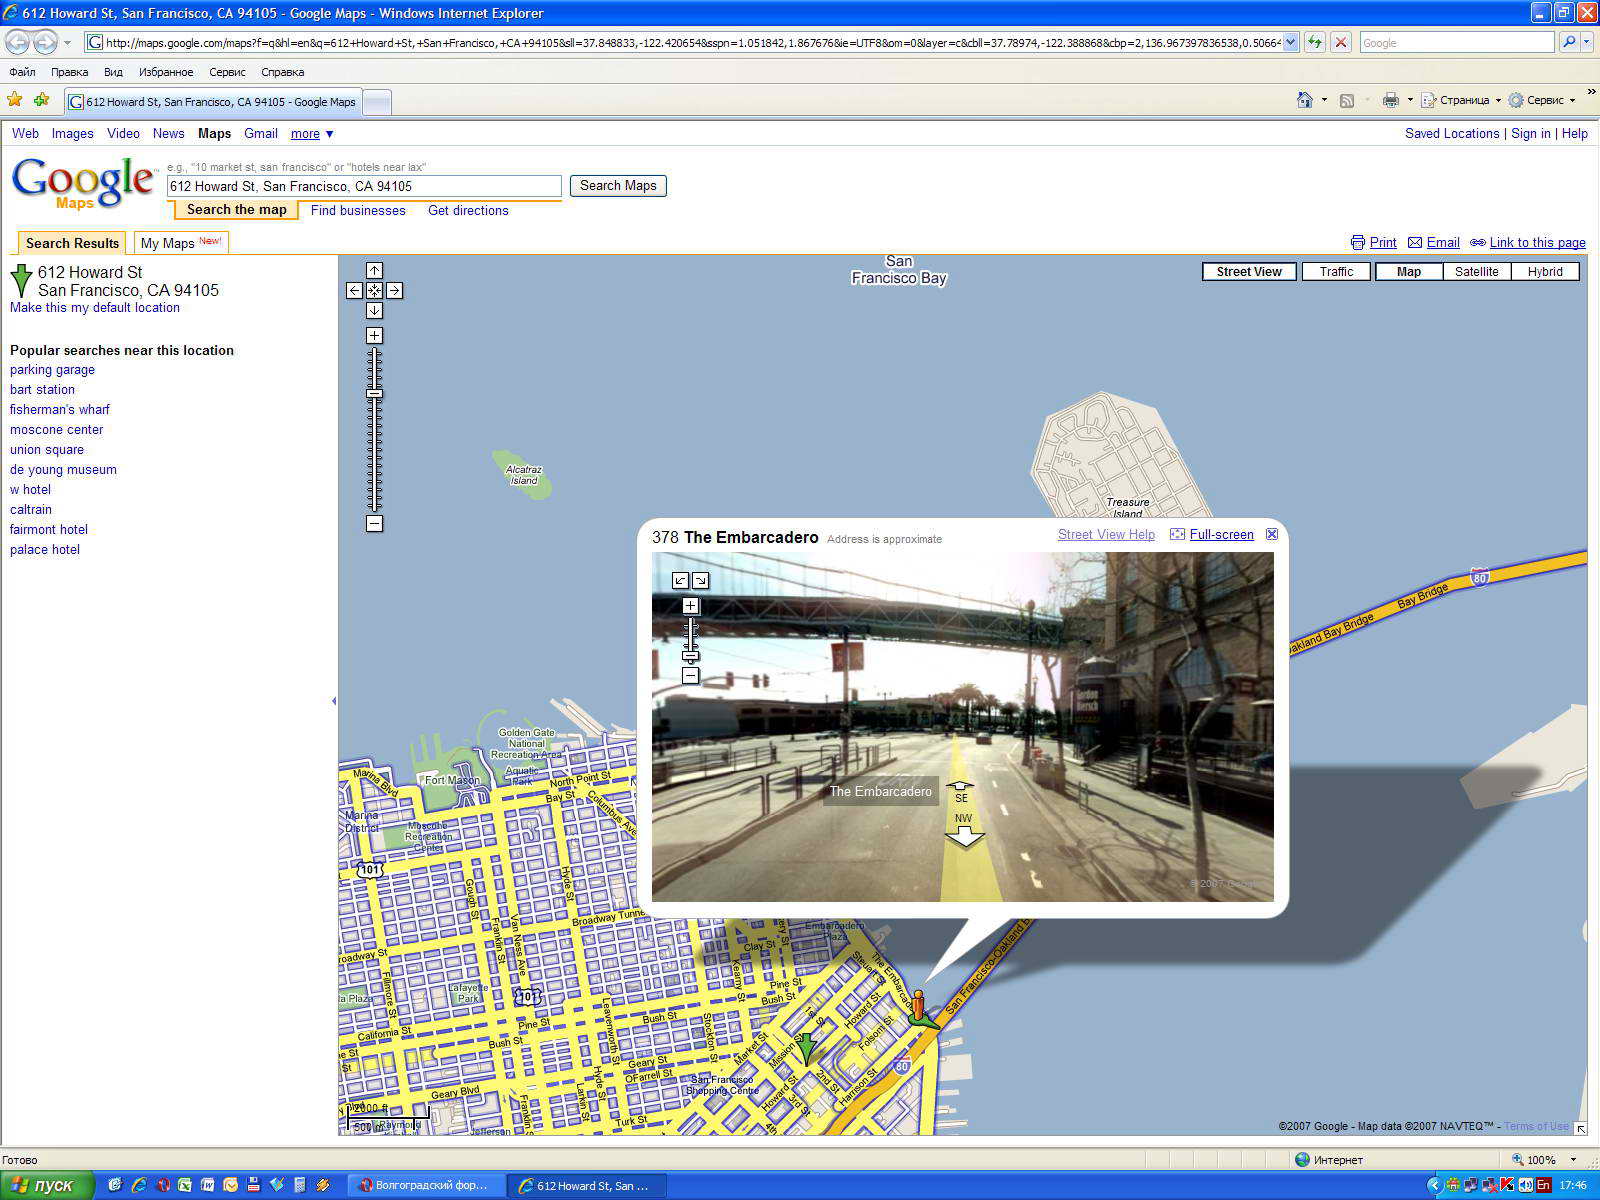Switch map to Satellite view

coord(1476,272)
